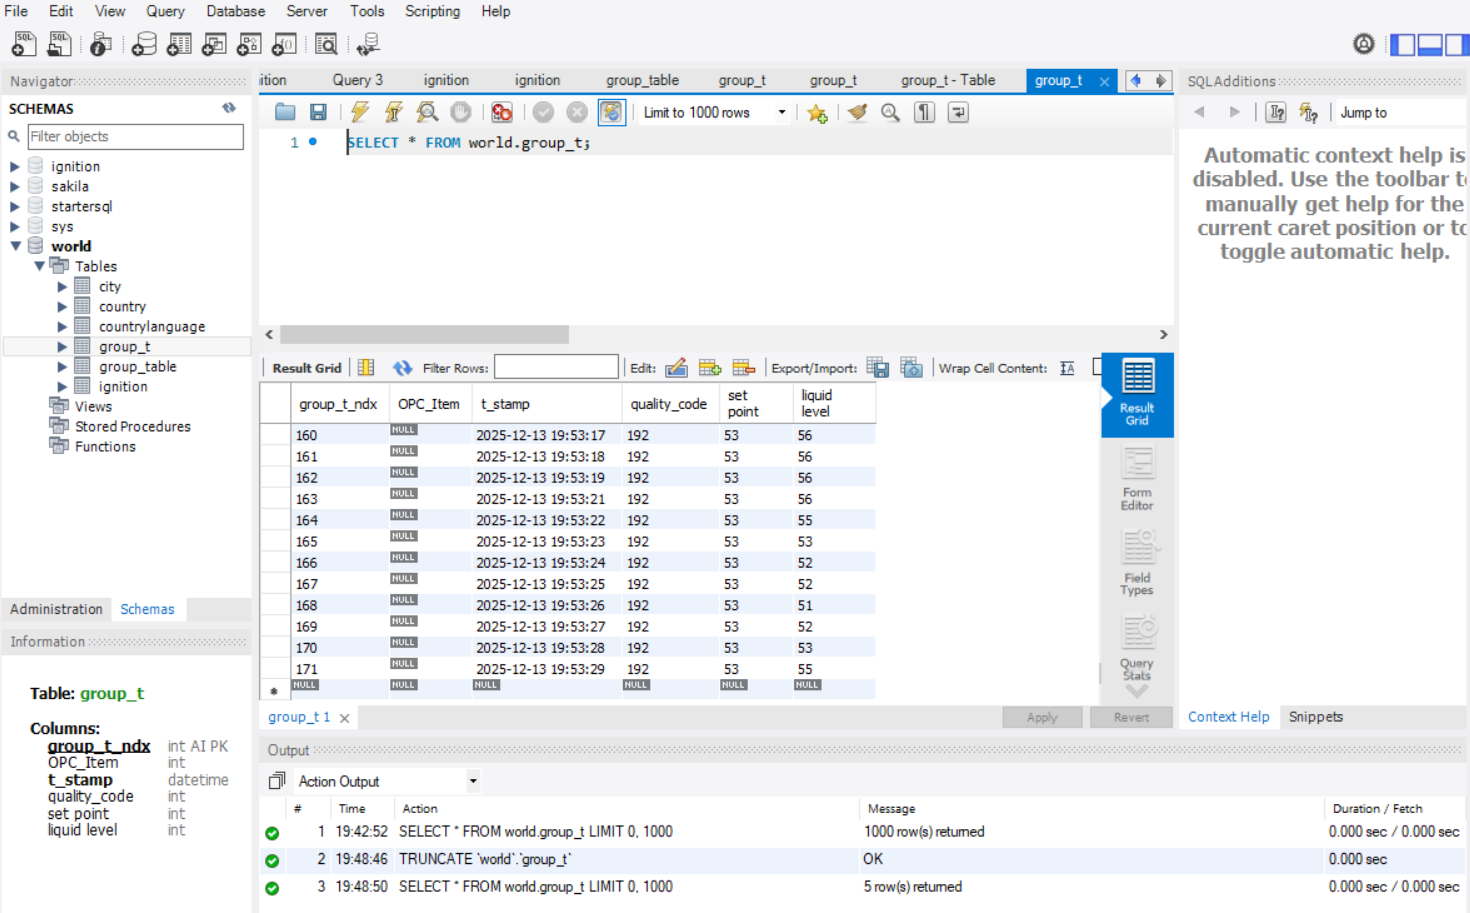Toggle auto-commit mode in query toolbar
Screen dimensions: 1470x913
point(611,113)
